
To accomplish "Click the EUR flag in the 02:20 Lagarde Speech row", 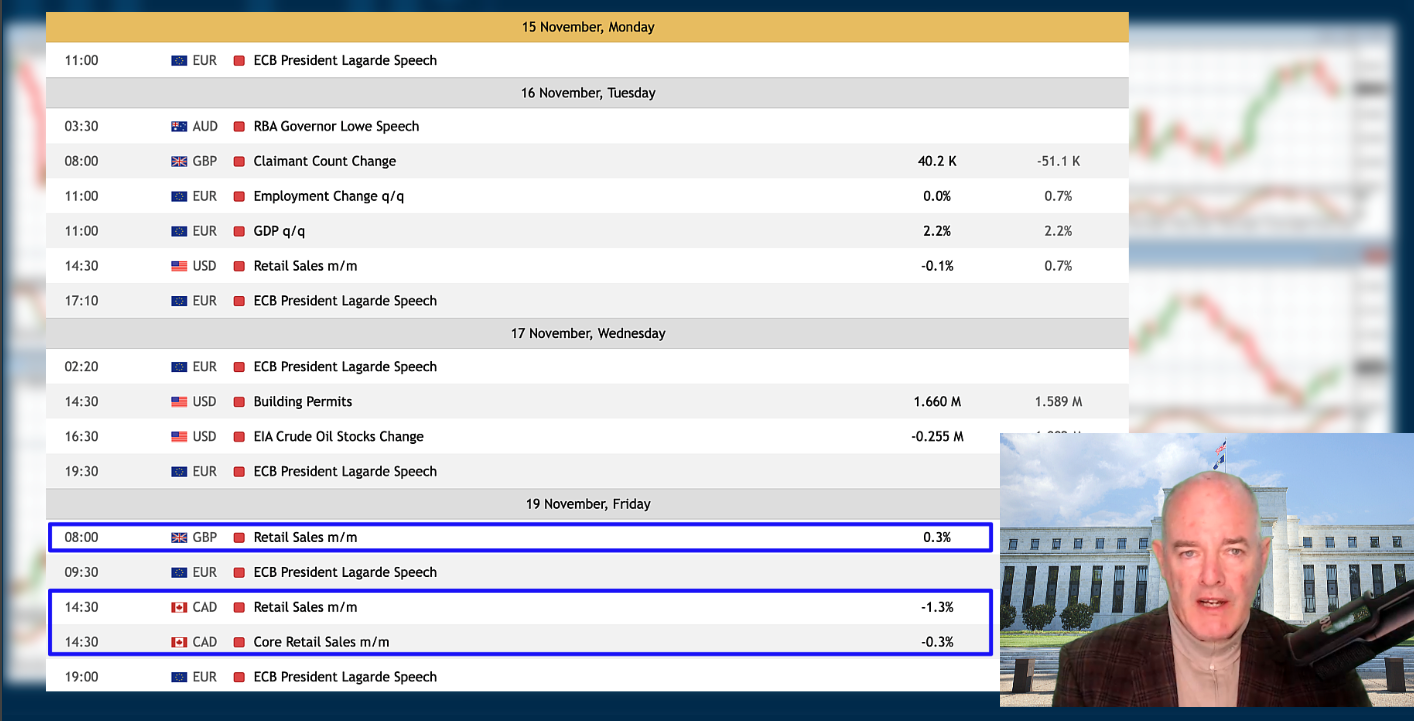I will [x=179, y=367].
